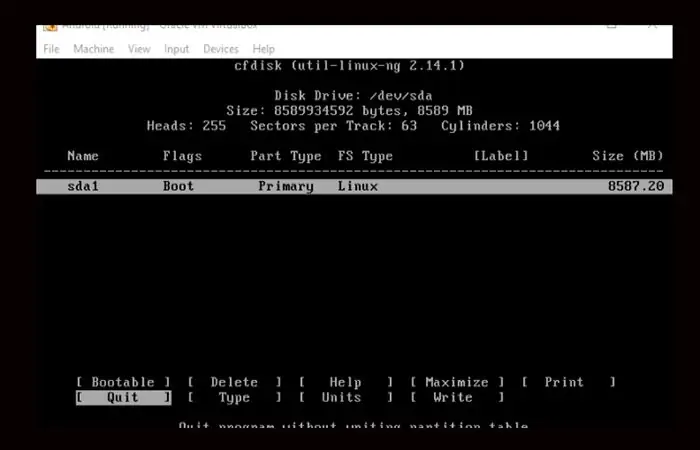The image size is (700, 450).
Task: Click the 8587.20 size value
Action: 636,186
